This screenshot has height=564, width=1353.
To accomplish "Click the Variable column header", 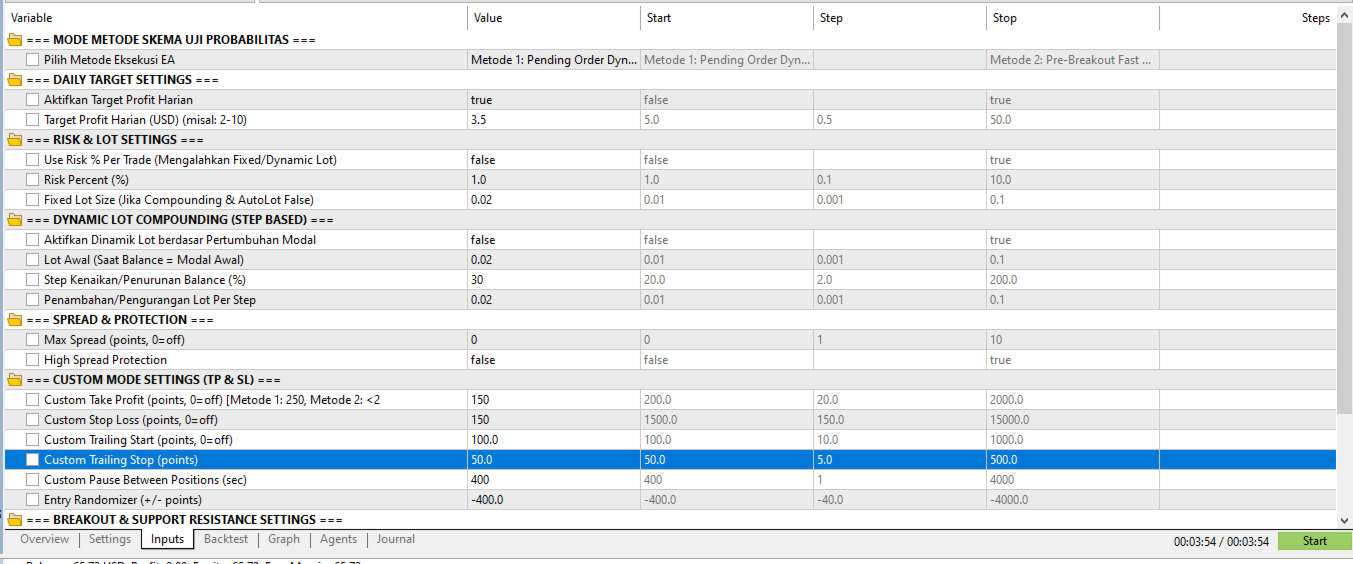I will [x=236, y=18].
